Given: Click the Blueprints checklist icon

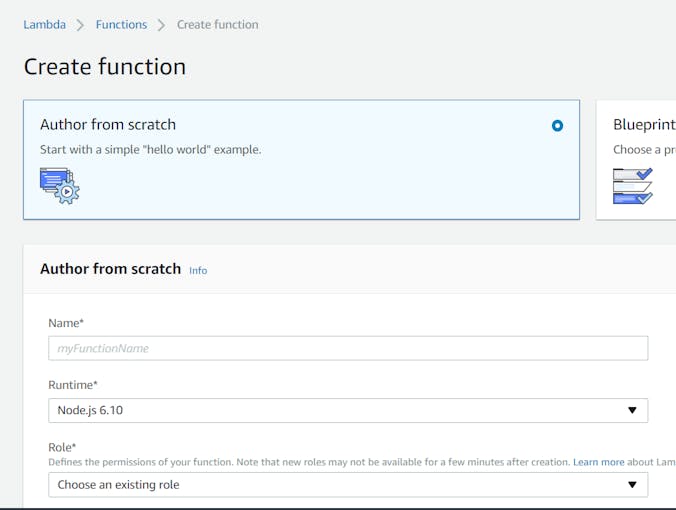Looking at the screenshot, I should (x=632, y=186).
